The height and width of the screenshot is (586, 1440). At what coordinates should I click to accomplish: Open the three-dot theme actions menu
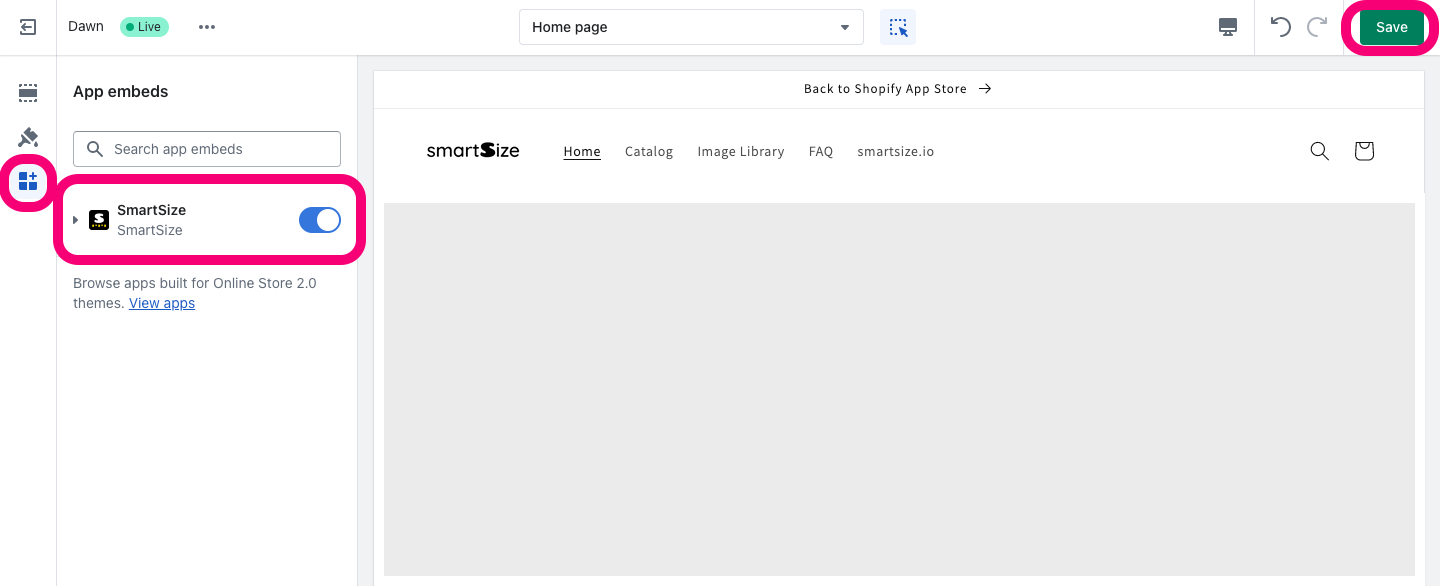(207, 27)
